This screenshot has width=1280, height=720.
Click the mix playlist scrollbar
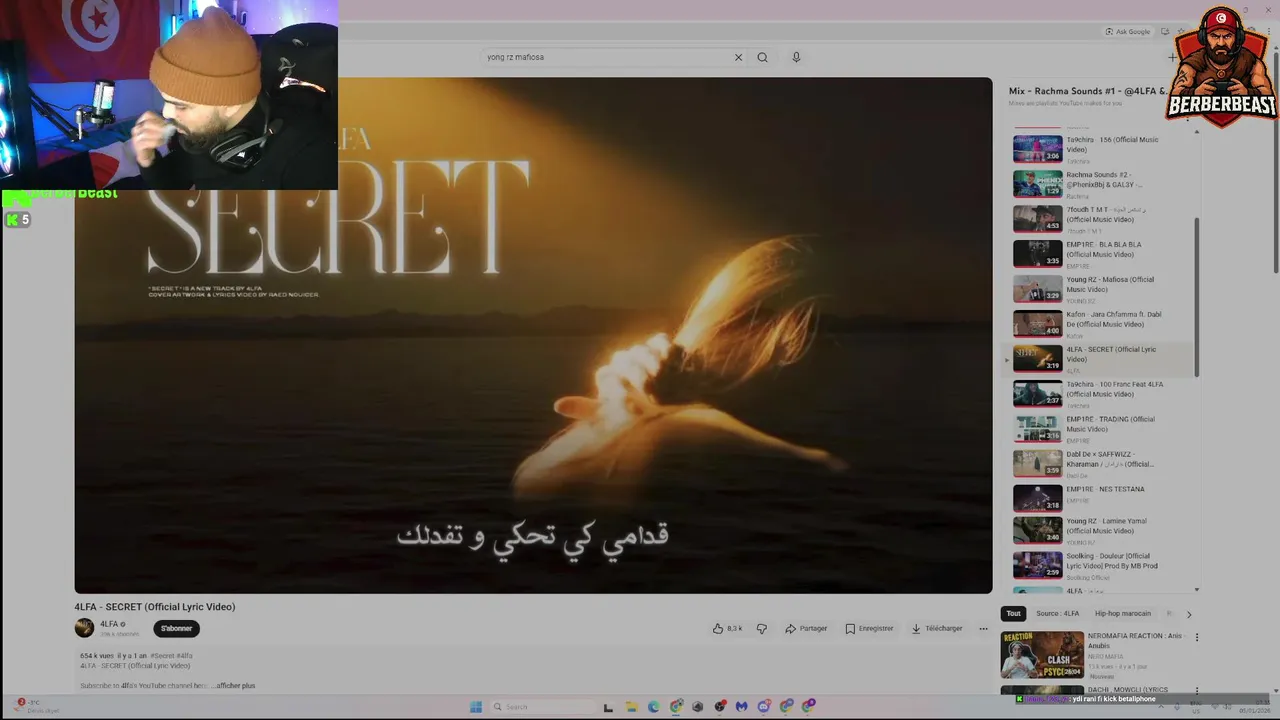click(1197, 297)
